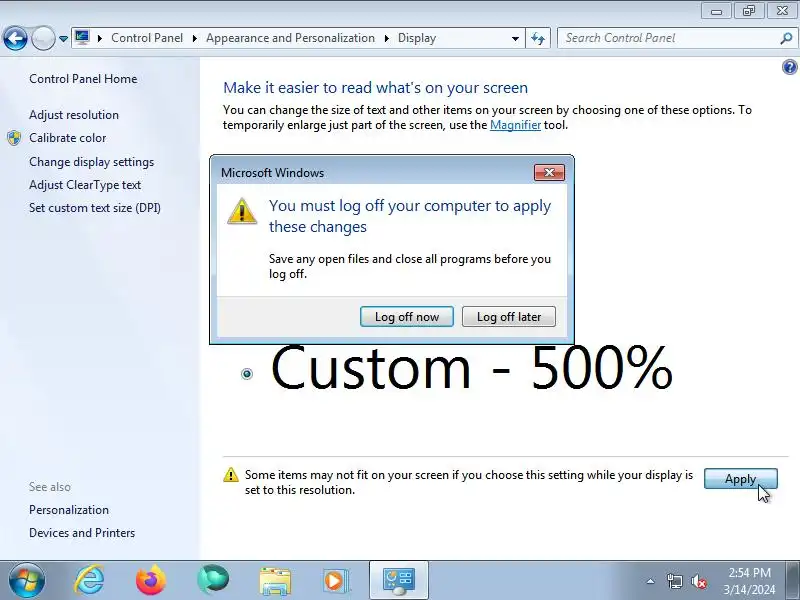Click the warning icon in the dialog
Viewport: 800px width, 600px height.
242,211
